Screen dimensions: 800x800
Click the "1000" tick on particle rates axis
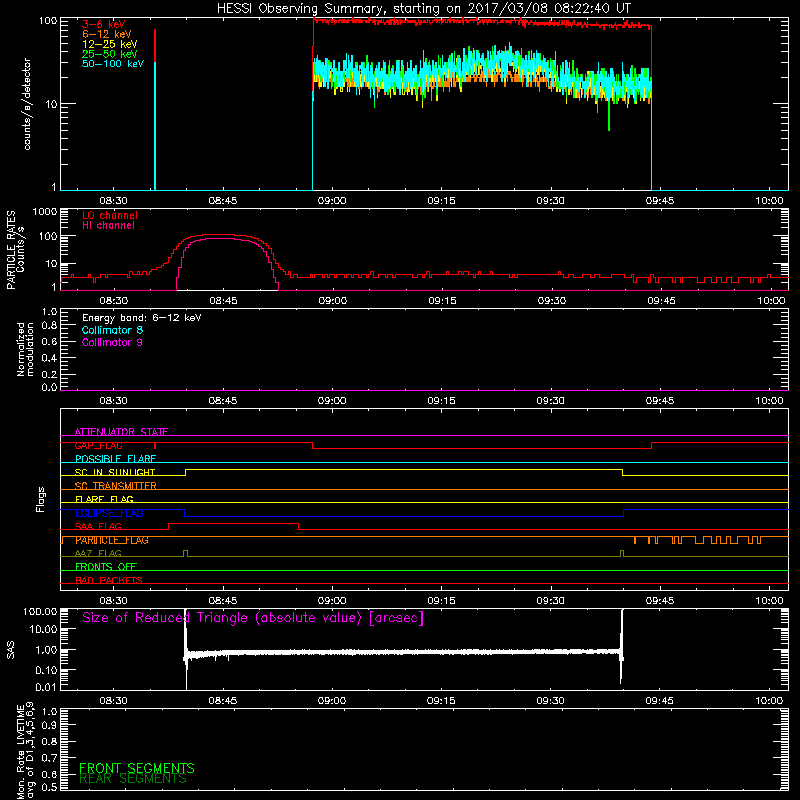(45, 212)
